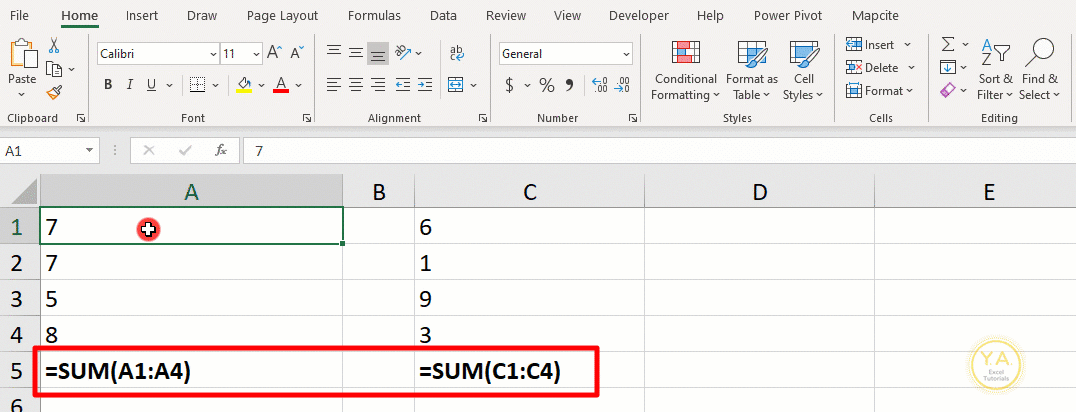The height and width of the screenshot is (412, 1076).
Task: Open the Page Layout tab
Action: [282, 15]
